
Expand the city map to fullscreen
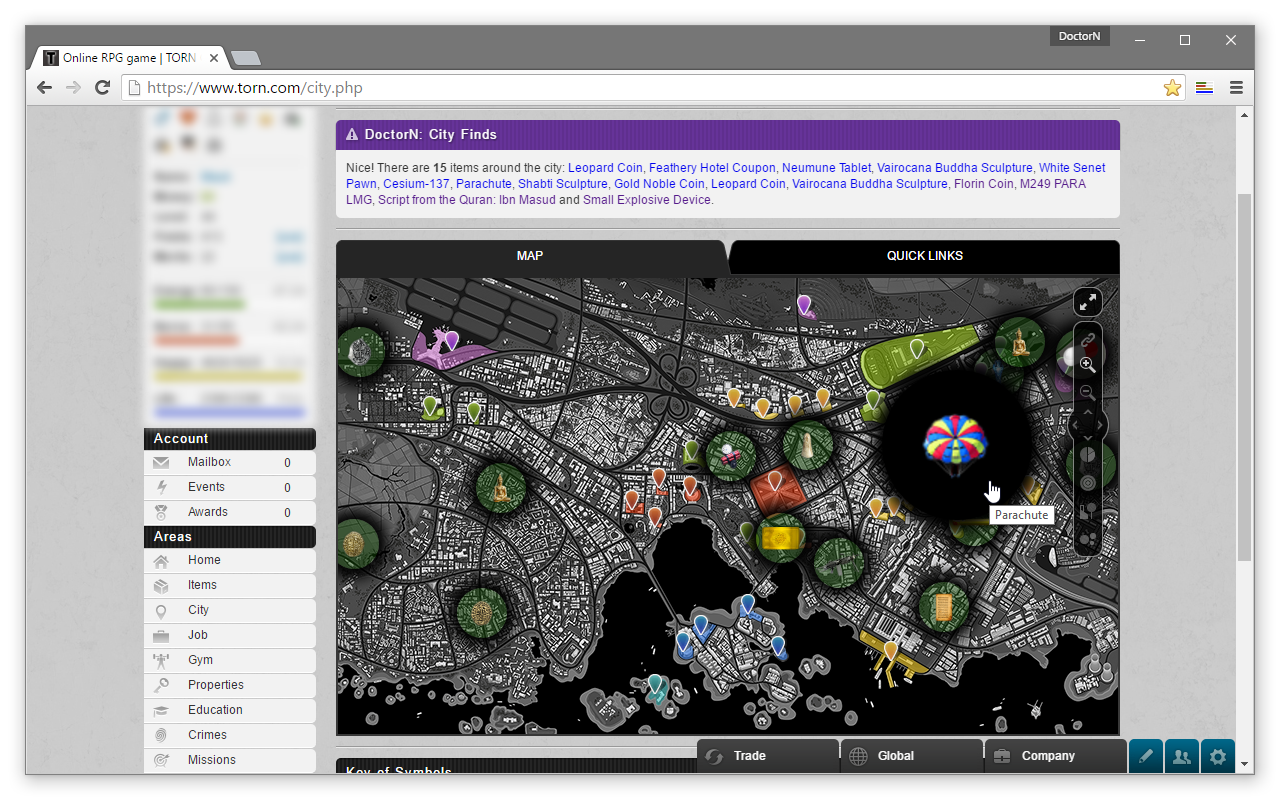click(1088, 303)
